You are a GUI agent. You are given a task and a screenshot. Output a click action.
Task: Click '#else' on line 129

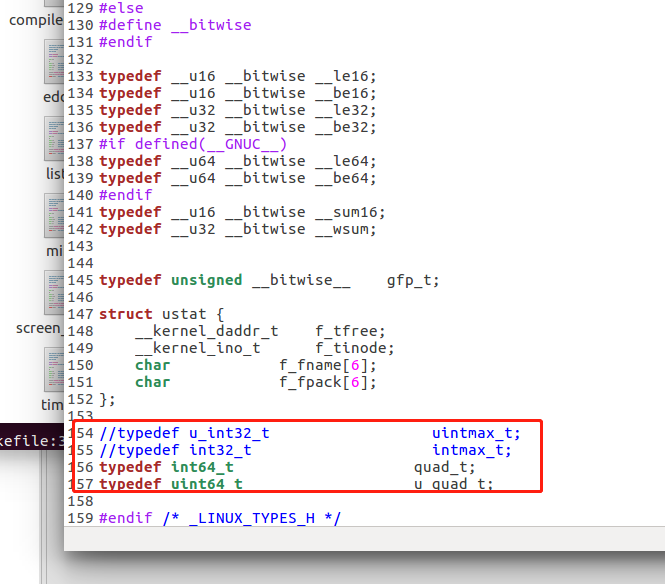point(121,8)
